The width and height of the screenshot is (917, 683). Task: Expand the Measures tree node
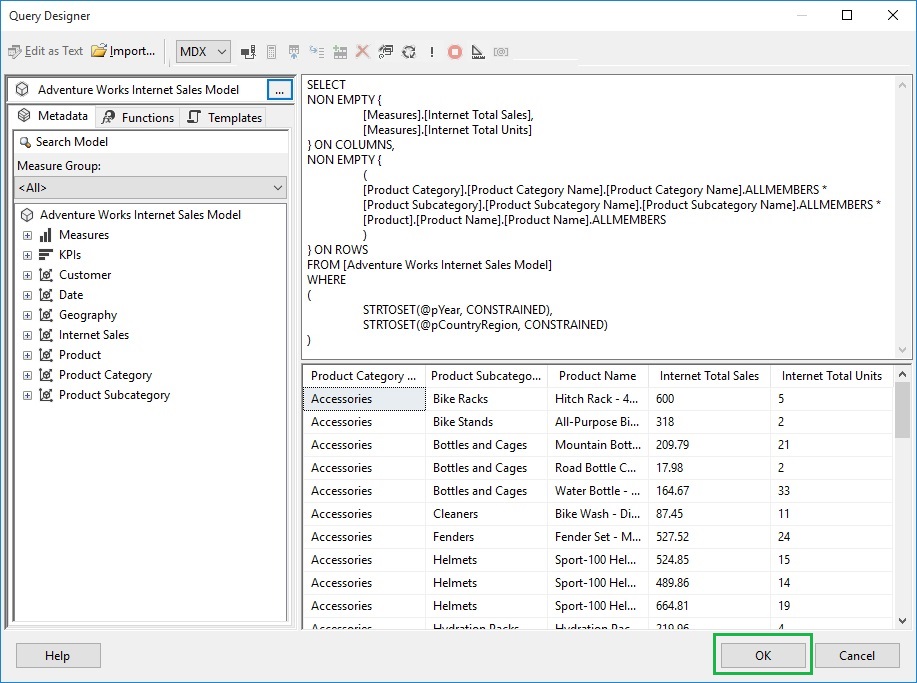click(27, 235)
